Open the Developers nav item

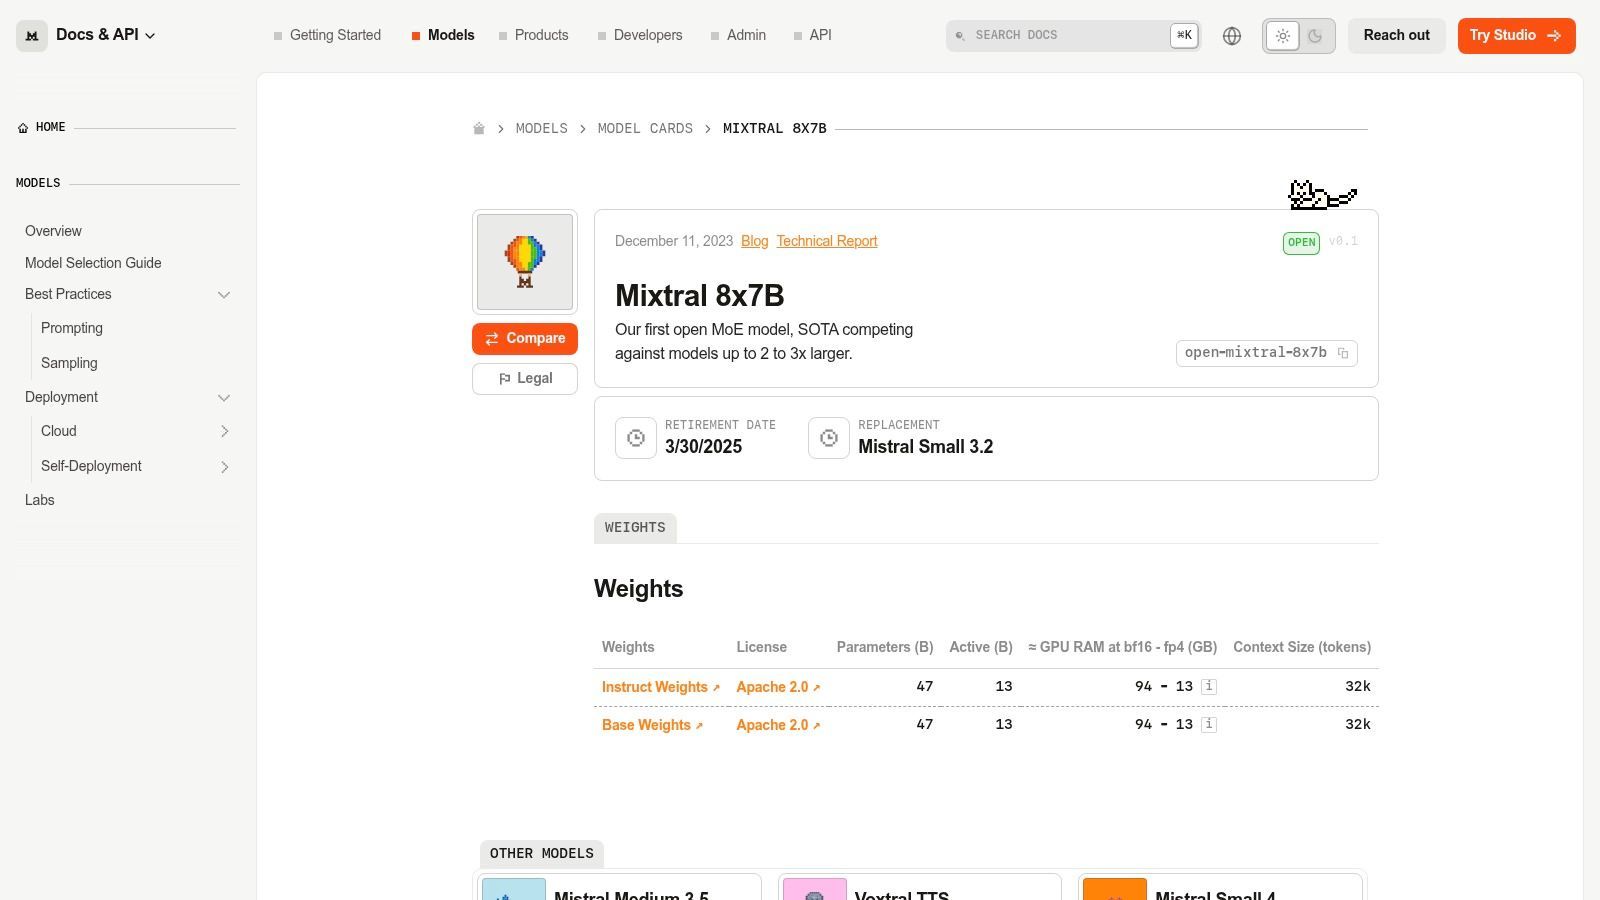tap(640, 35)
